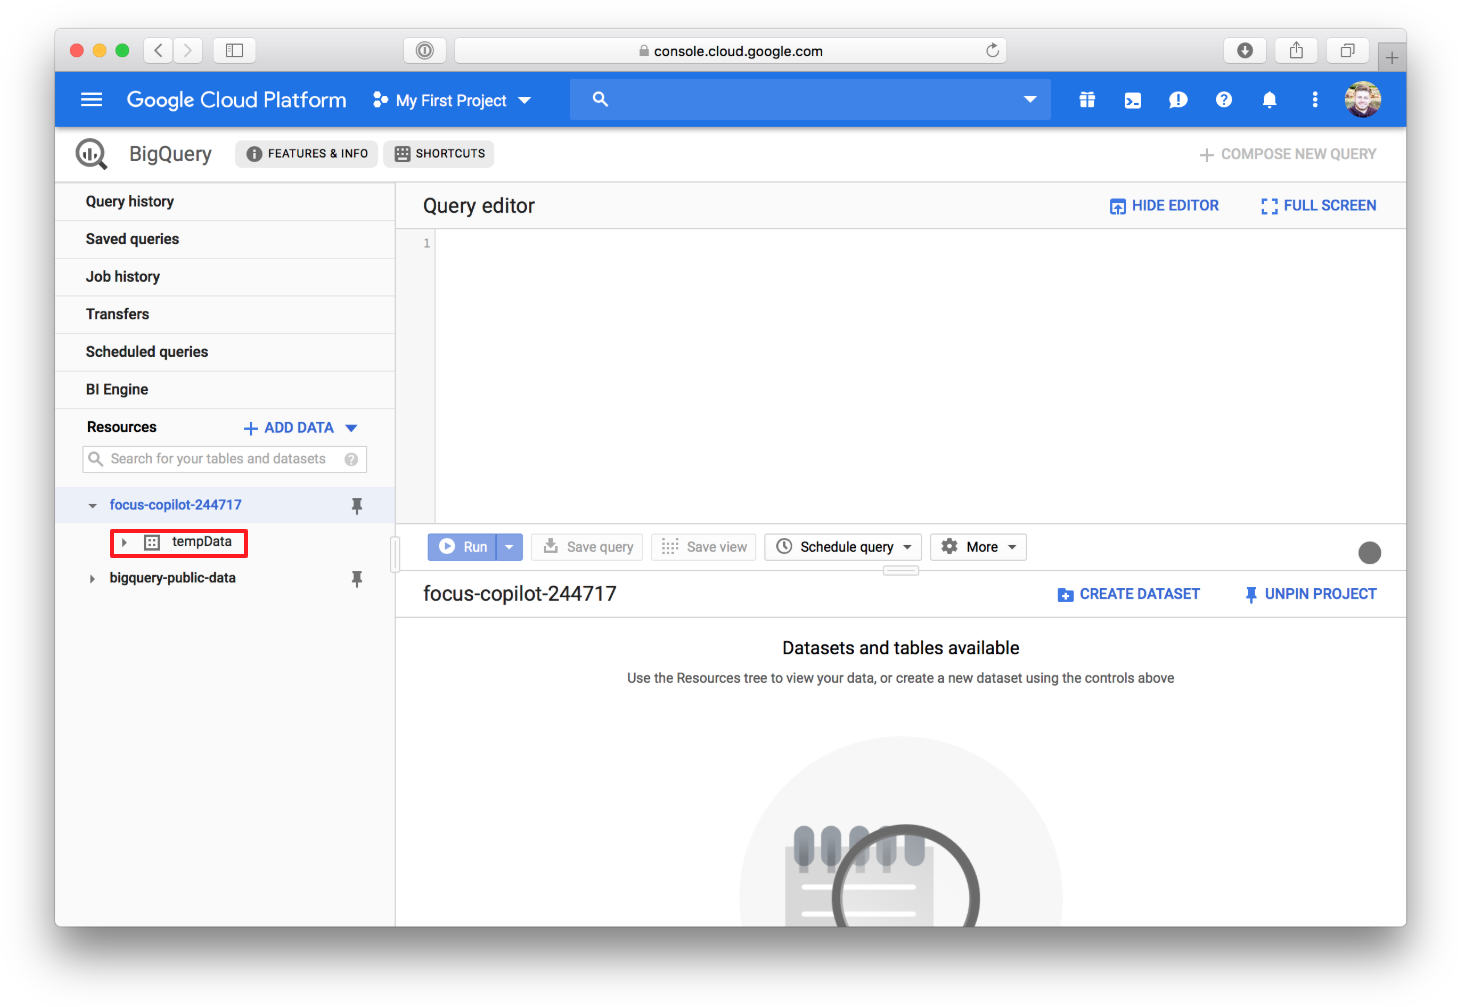The height and width of the screenshot is (1007, 1458).
Task: Toggle Safari sidebar button
Action: pos(234,50)
